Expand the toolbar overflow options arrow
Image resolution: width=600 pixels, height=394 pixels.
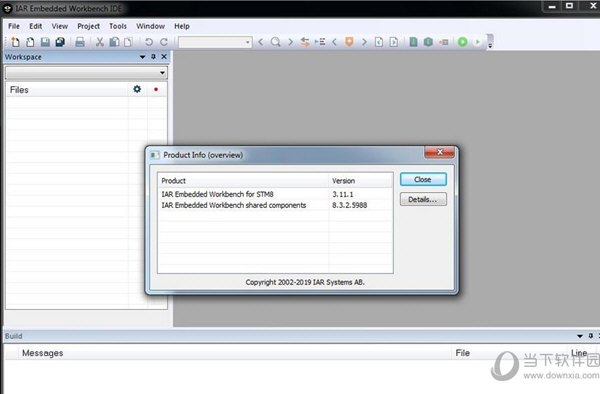click(x=490, y=46)
